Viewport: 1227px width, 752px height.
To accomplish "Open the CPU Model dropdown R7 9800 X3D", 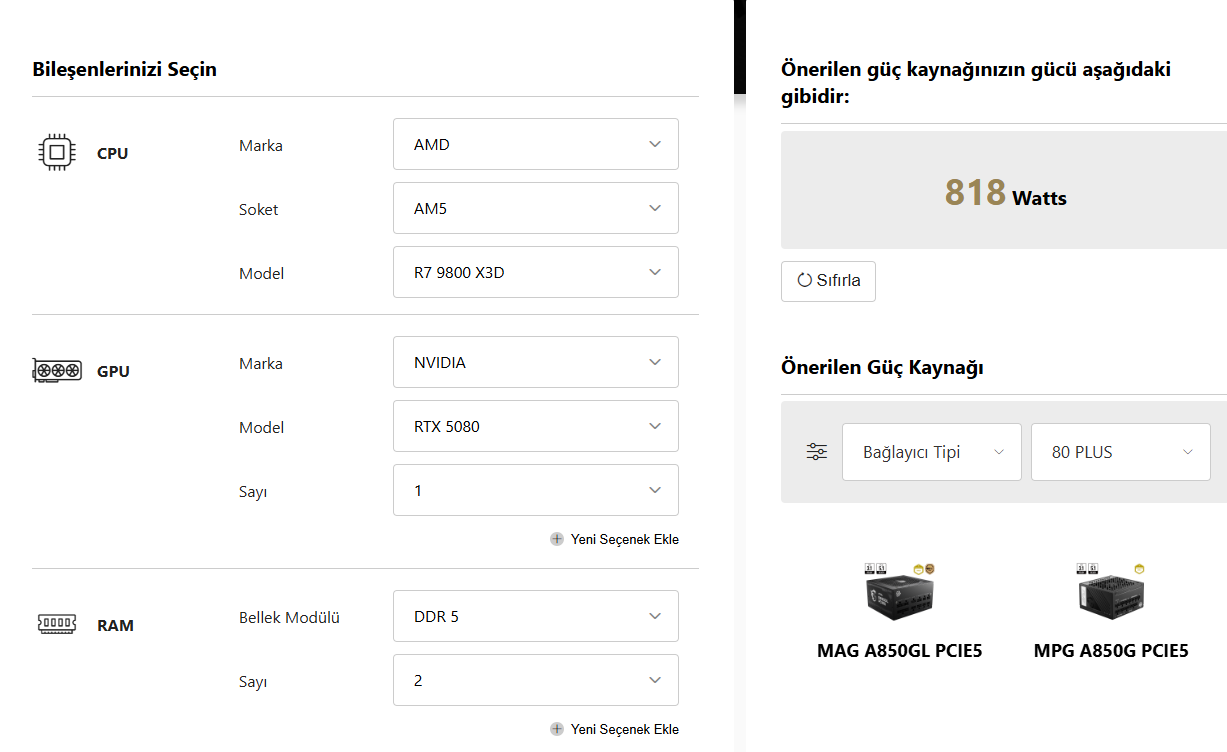I will (536, 272).
